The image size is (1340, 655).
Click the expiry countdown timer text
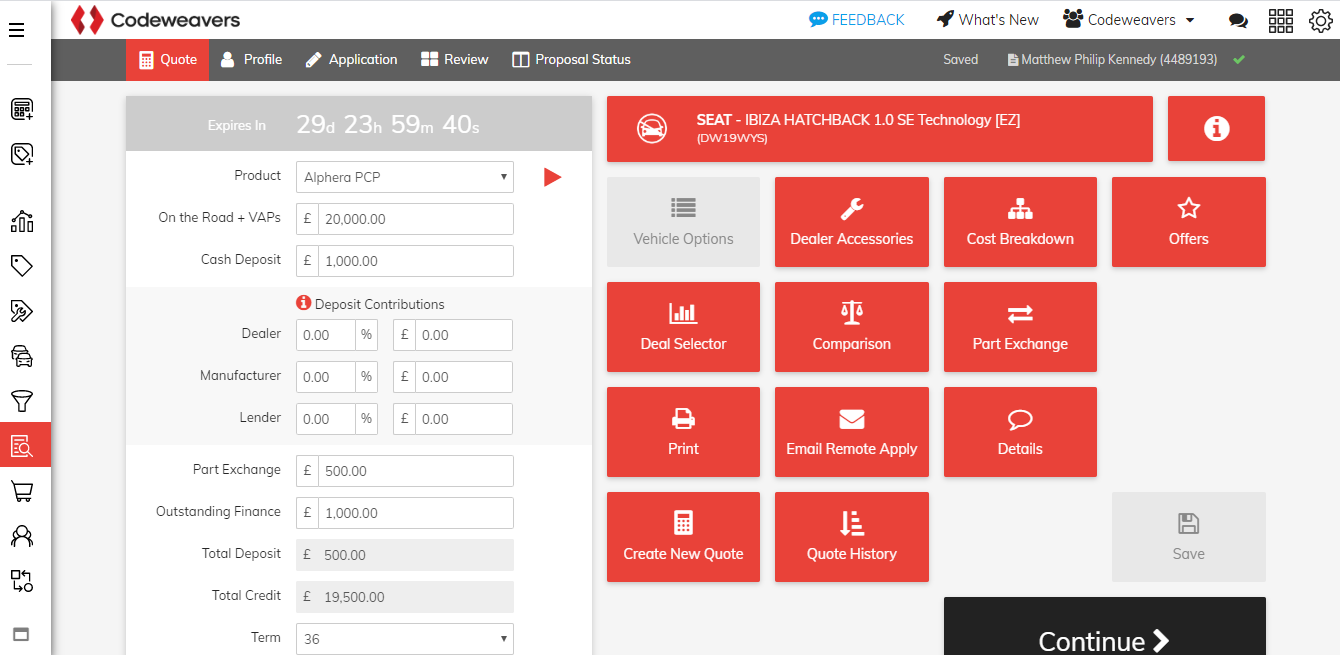388,125
